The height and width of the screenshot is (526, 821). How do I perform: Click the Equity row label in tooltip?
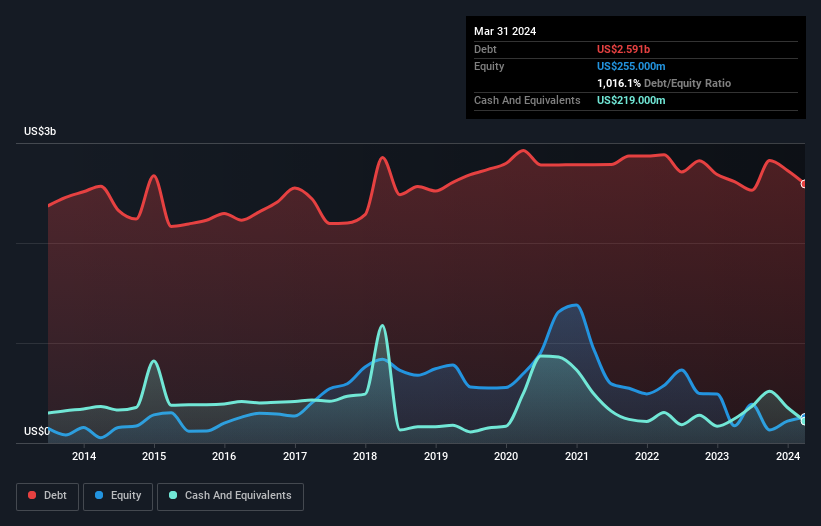click(489, 66)
